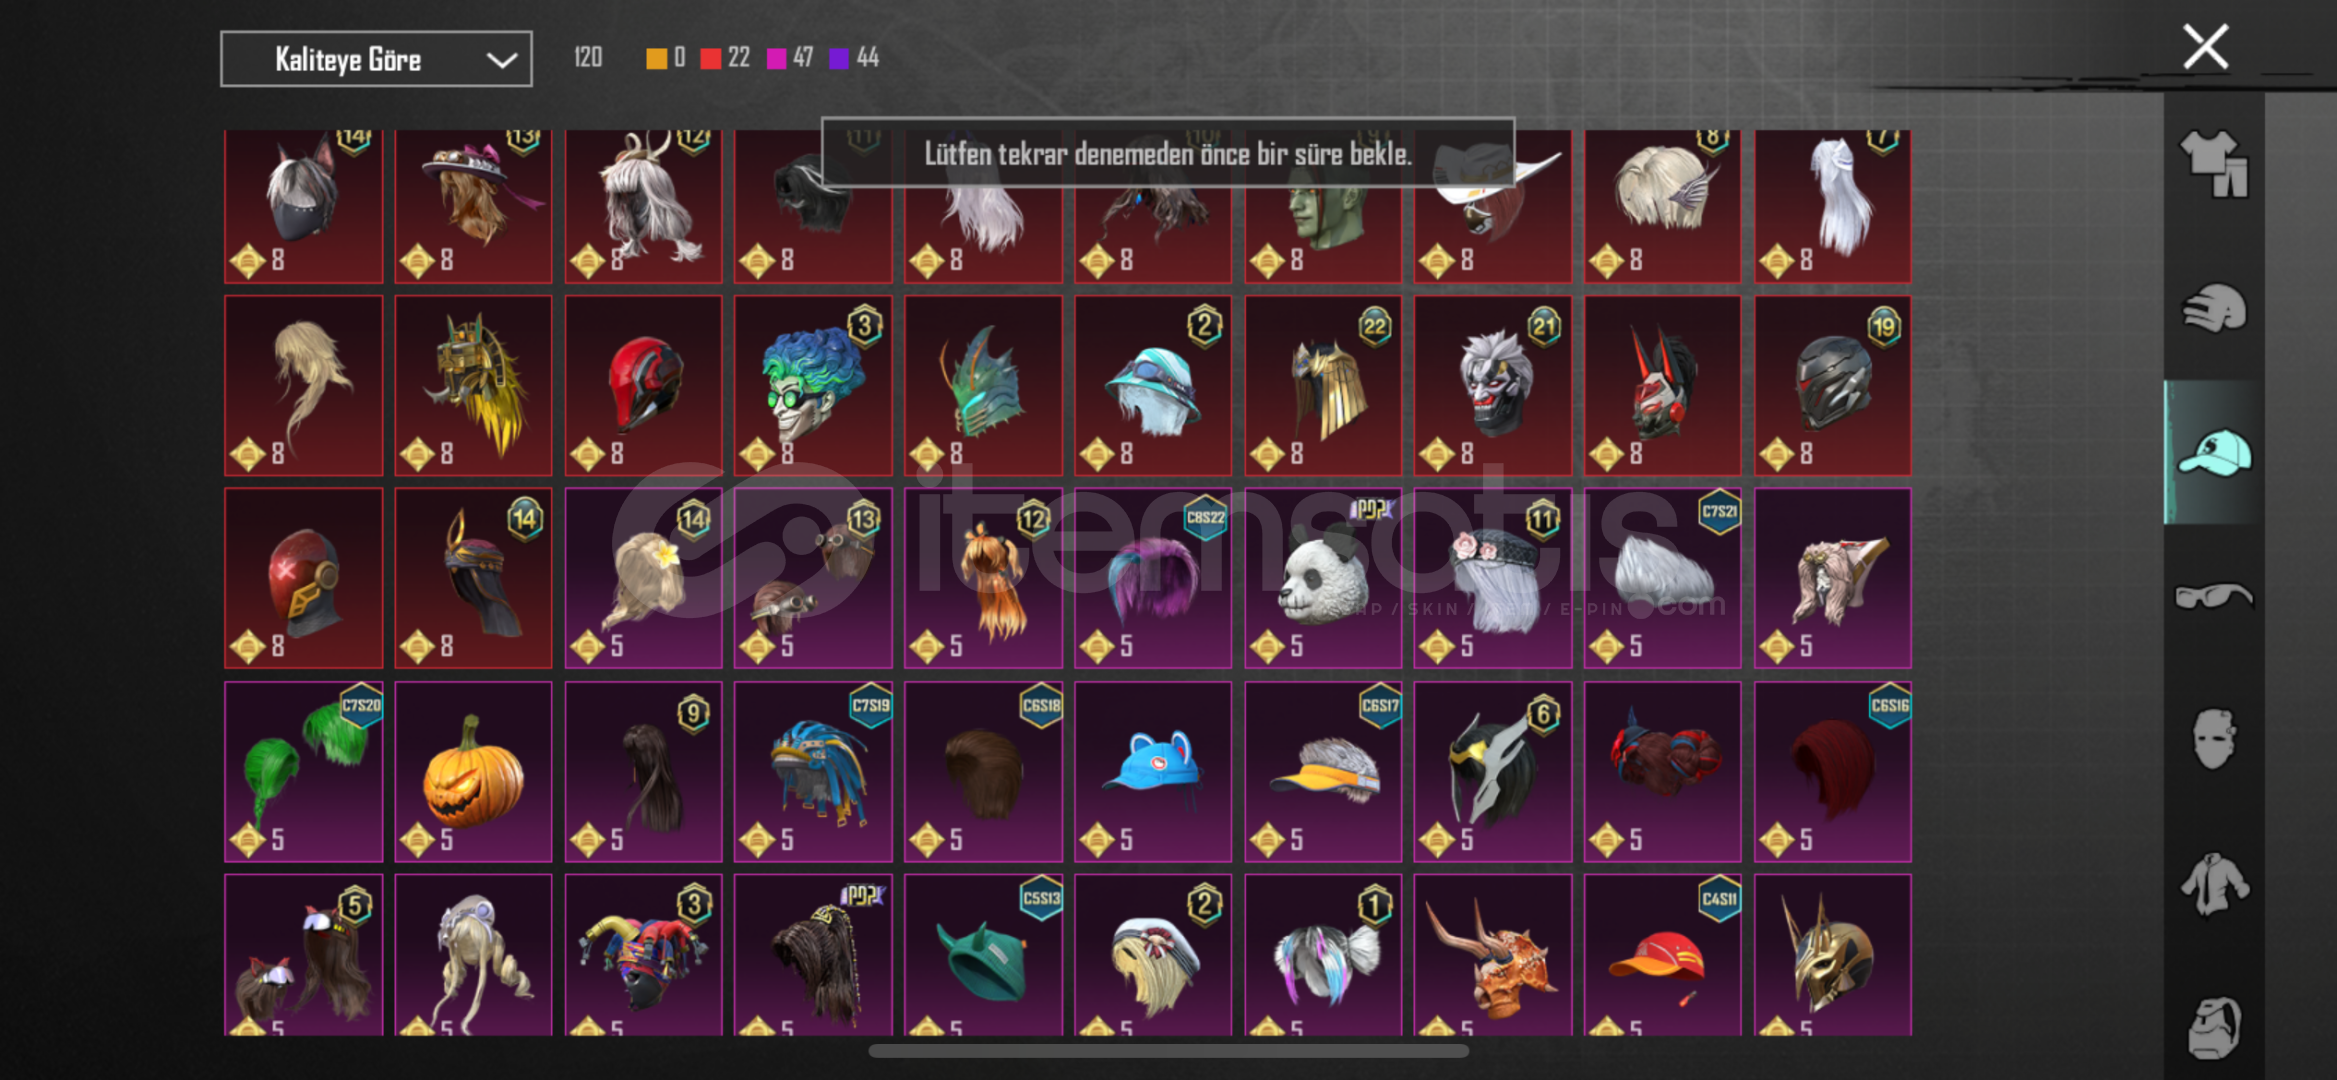Filter by the pink quality count 47
The image size is (2337, 1080).
coord(790,58)
